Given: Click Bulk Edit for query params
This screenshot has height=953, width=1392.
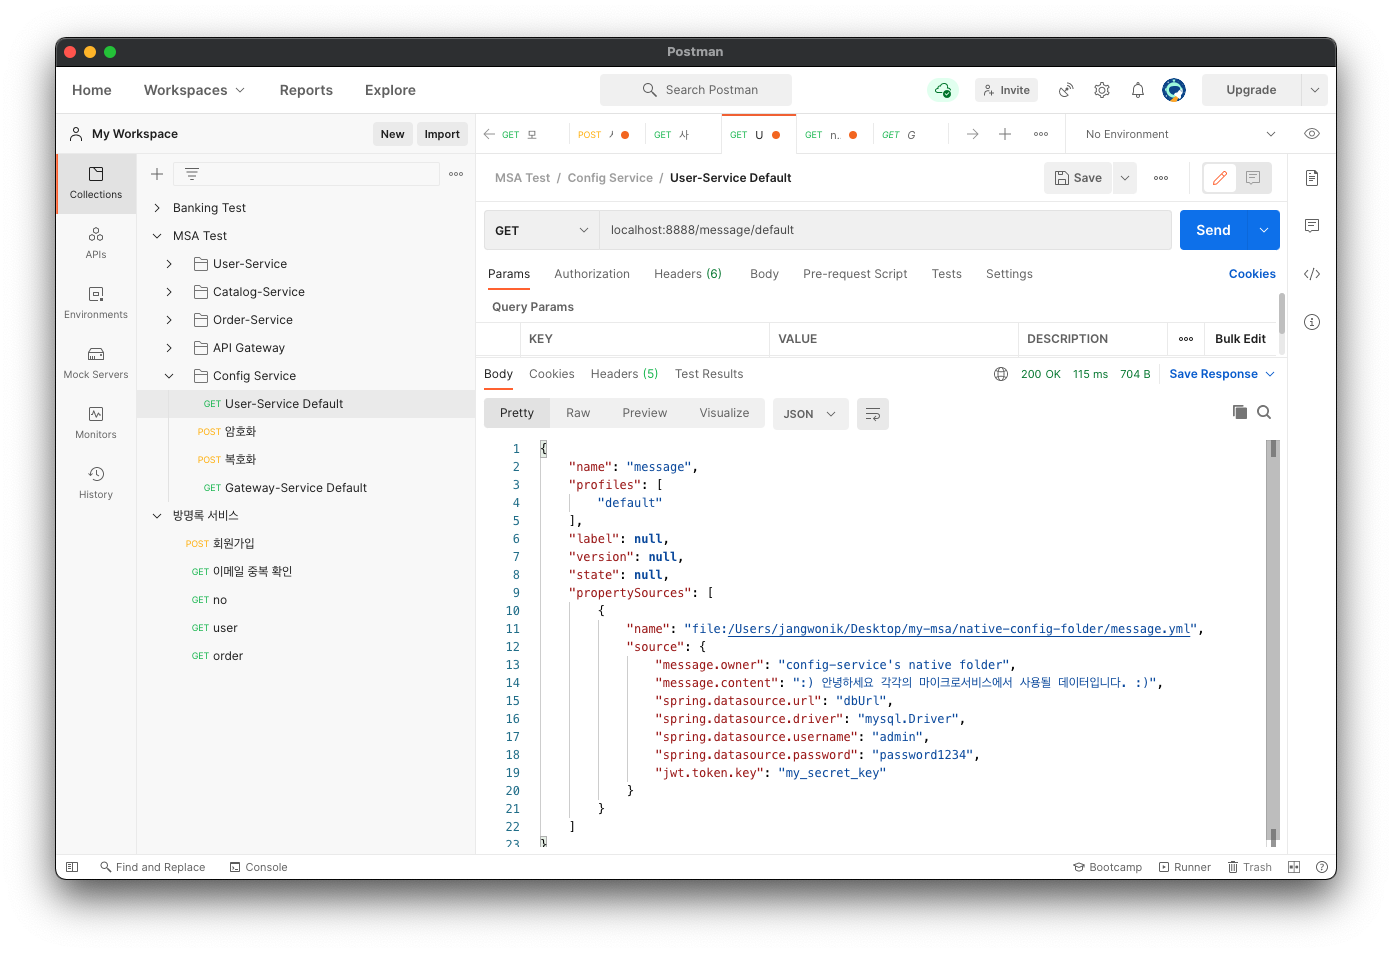Looking at the screenshot, I should (1240, 339).
